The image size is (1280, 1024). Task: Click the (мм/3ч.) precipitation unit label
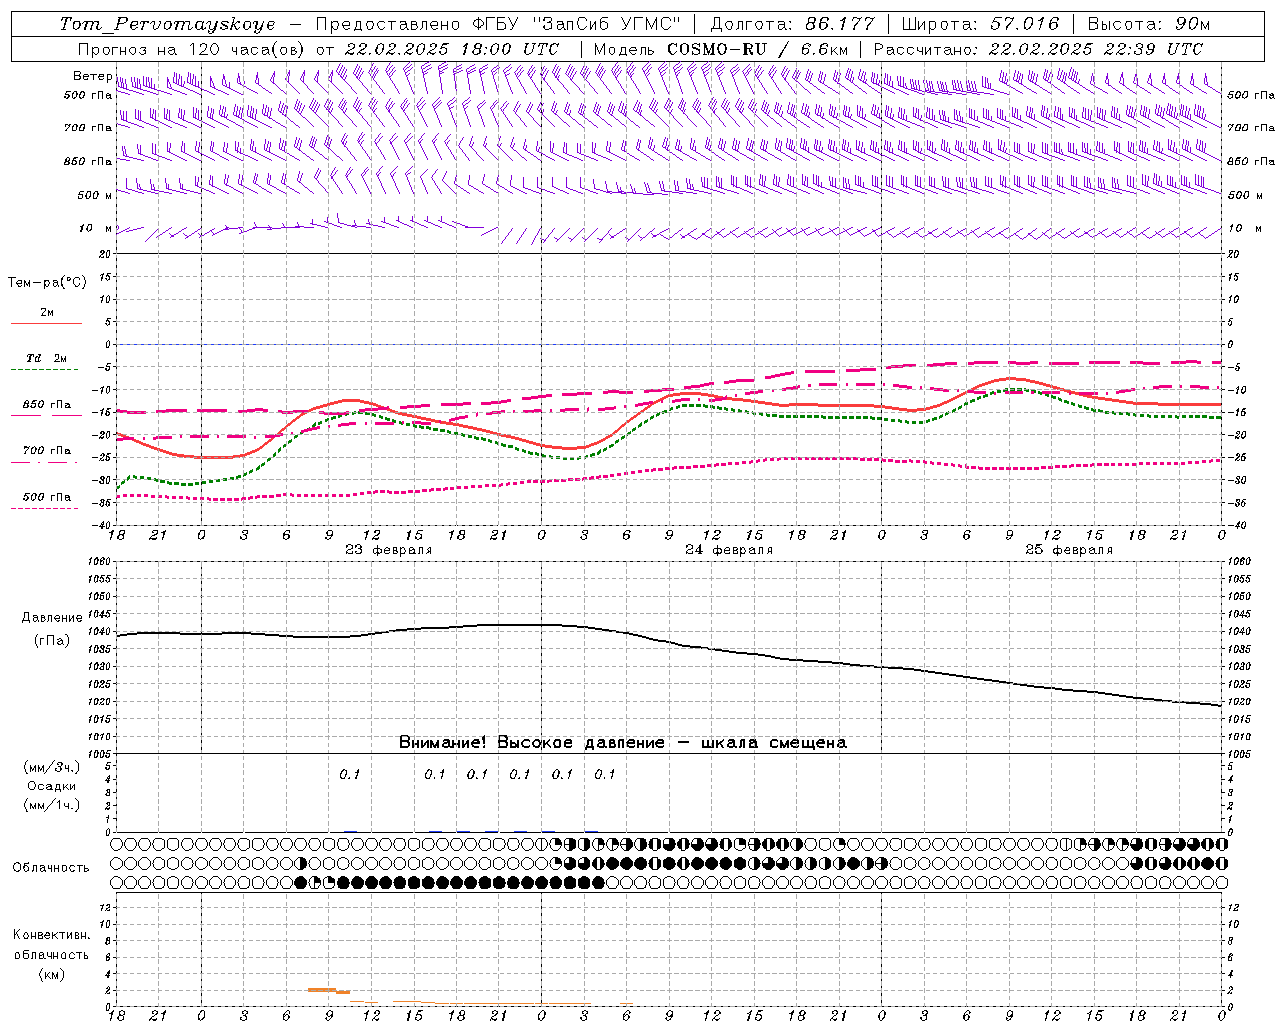[x=52, y=767]
